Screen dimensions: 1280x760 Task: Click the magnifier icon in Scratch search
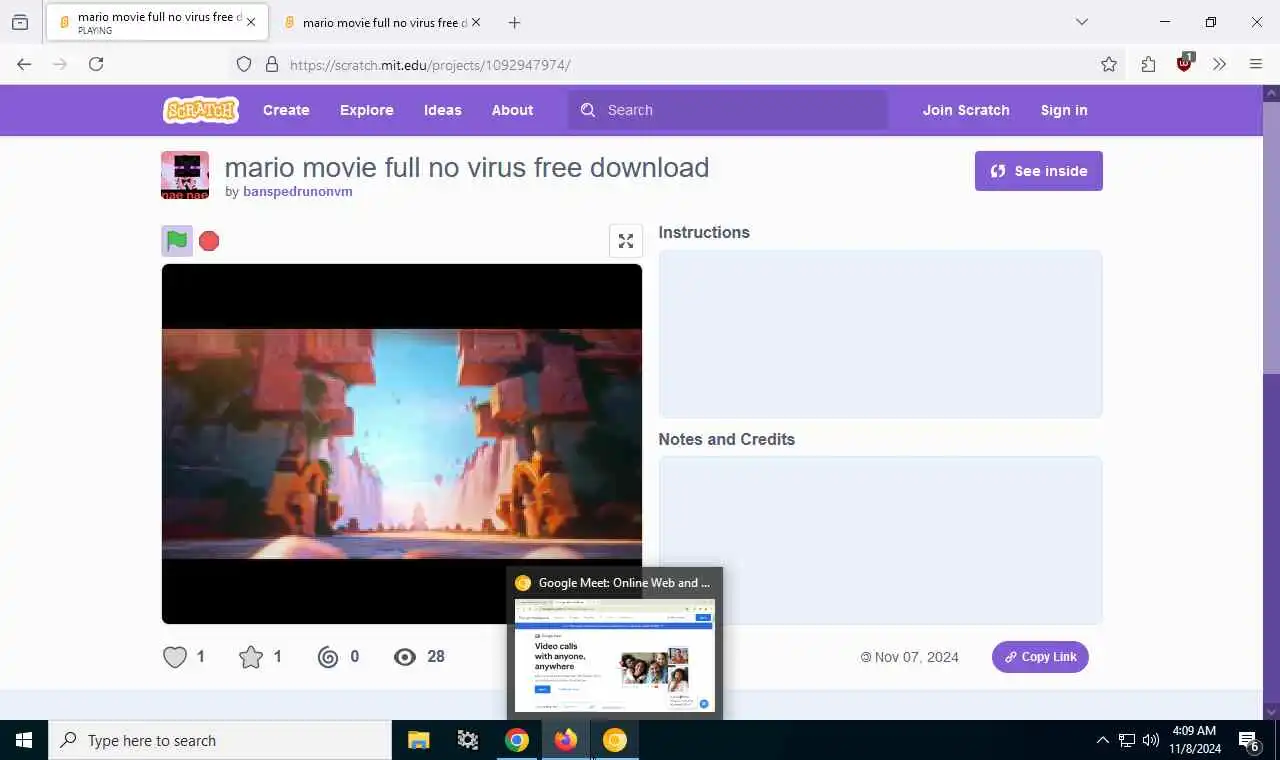pyautogui.click(x=588, y=110)
